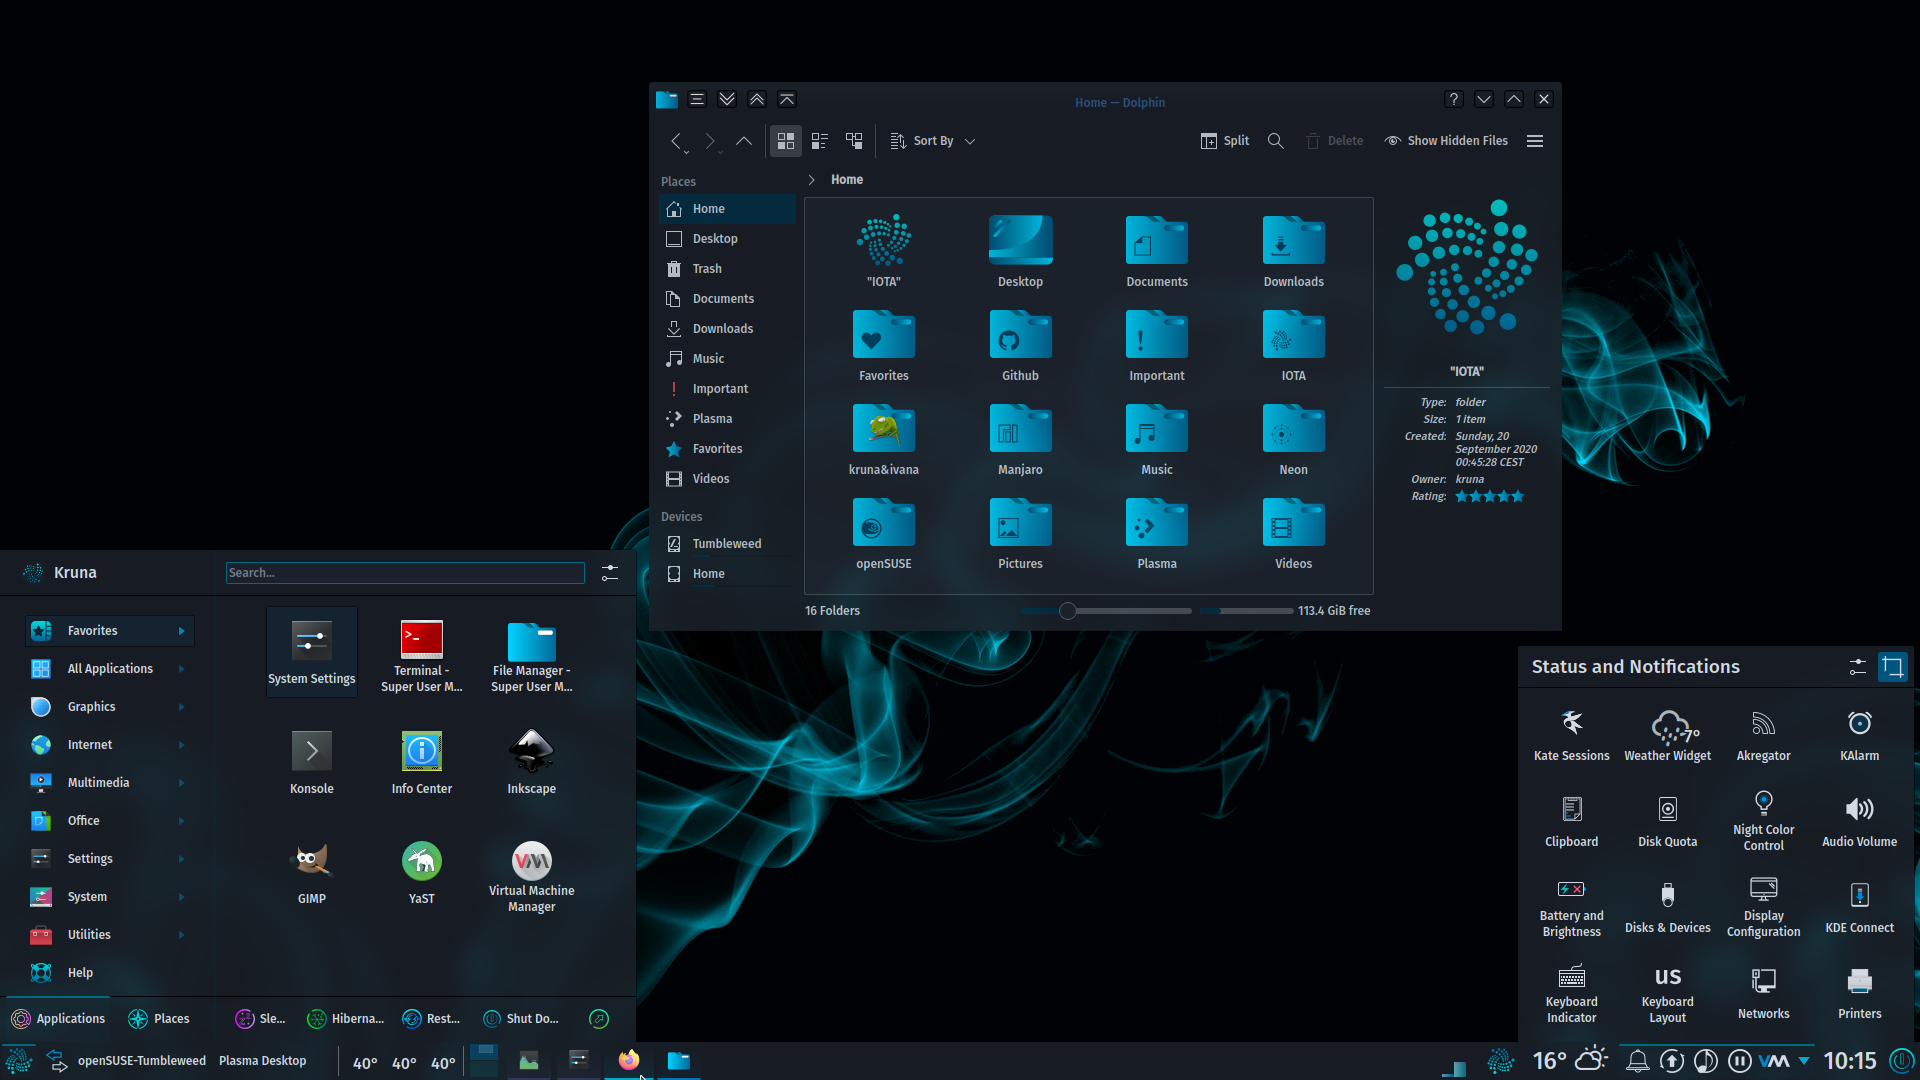Image resolution: width=1920 pixels, height=1080 pixels.
Task: Toggle Split view in Dolphin
Action: tap(1225, 141)
